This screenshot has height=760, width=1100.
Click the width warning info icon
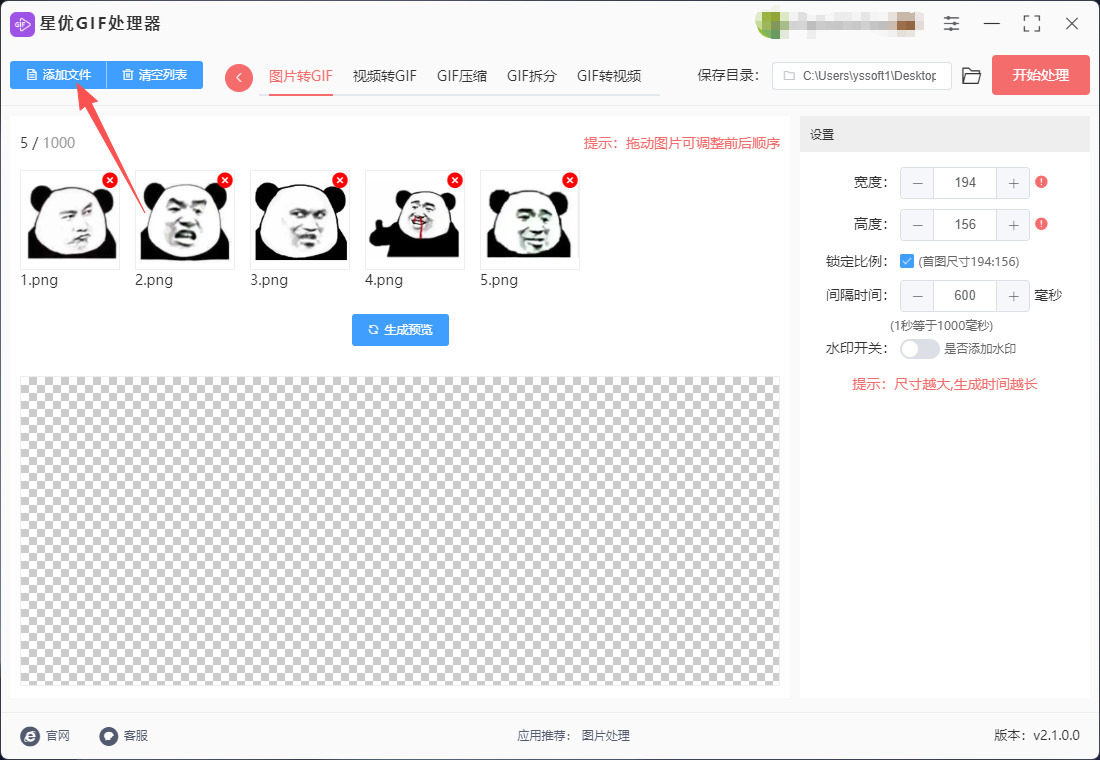click(1041, 182)
